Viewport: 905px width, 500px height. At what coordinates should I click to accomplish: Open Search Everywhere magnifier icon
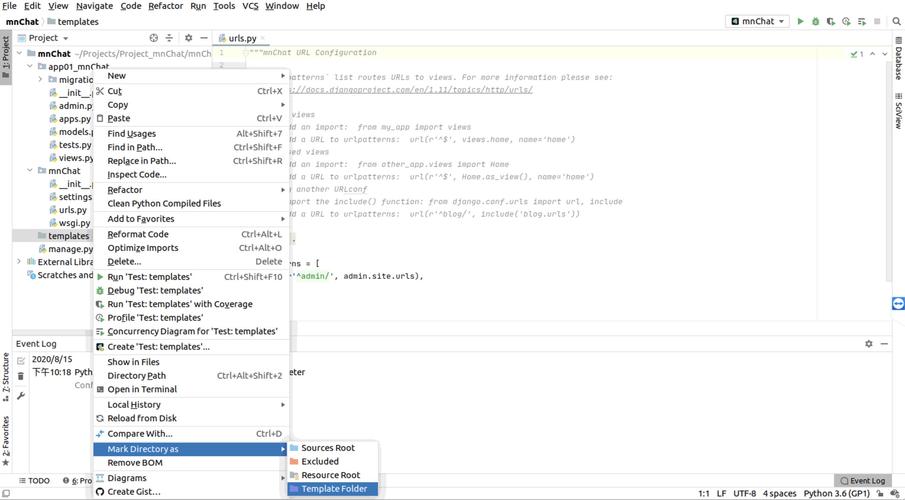point(896,21)
